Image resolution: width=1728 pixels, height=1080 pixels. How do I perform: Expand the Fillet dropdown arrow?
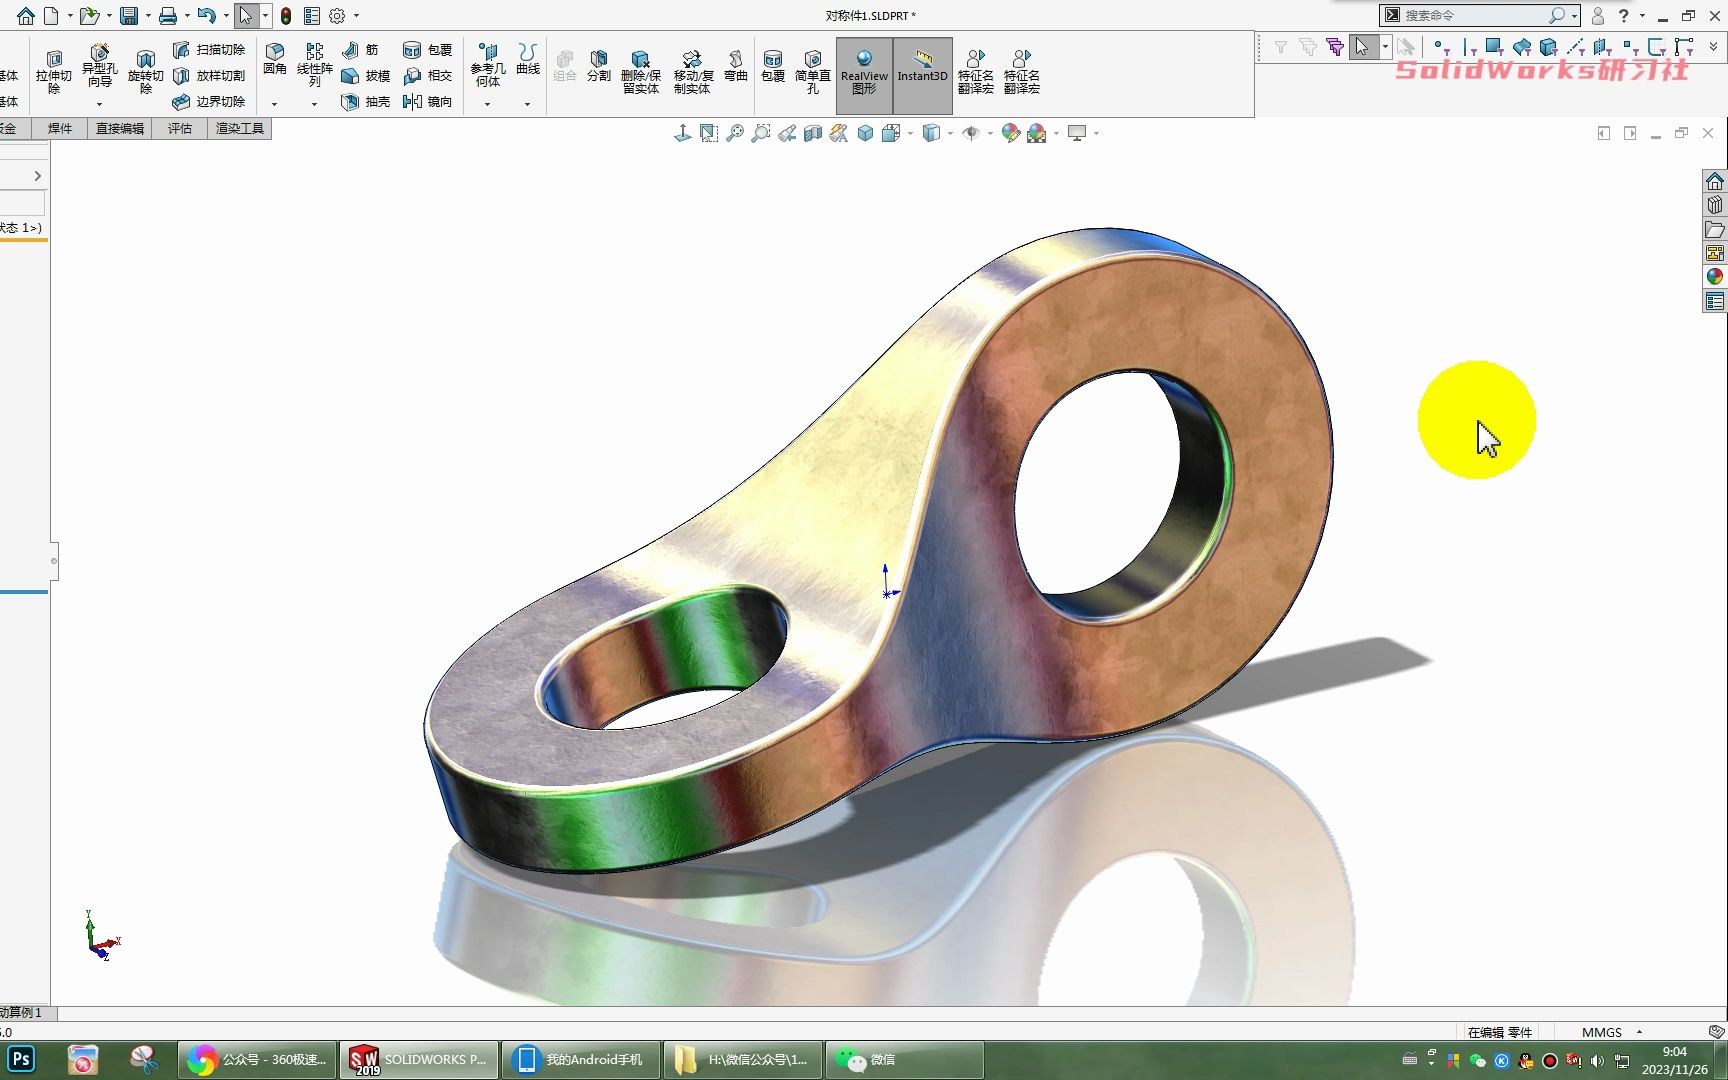tap(275, 104)
